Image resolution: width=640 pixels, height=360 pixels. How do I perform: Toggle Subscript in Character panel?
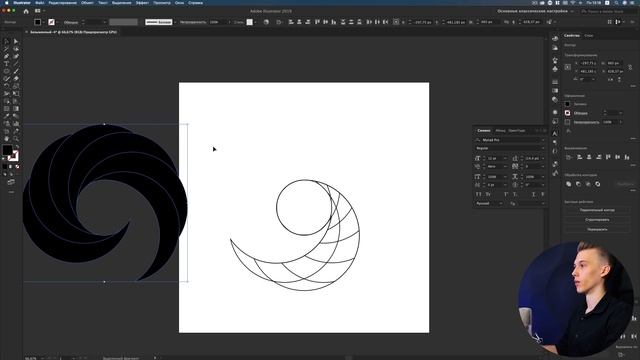[x=515, y=194]
